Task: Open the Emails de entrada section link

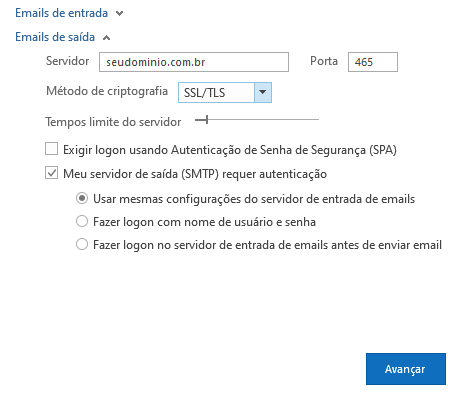Action: (62, 13)
